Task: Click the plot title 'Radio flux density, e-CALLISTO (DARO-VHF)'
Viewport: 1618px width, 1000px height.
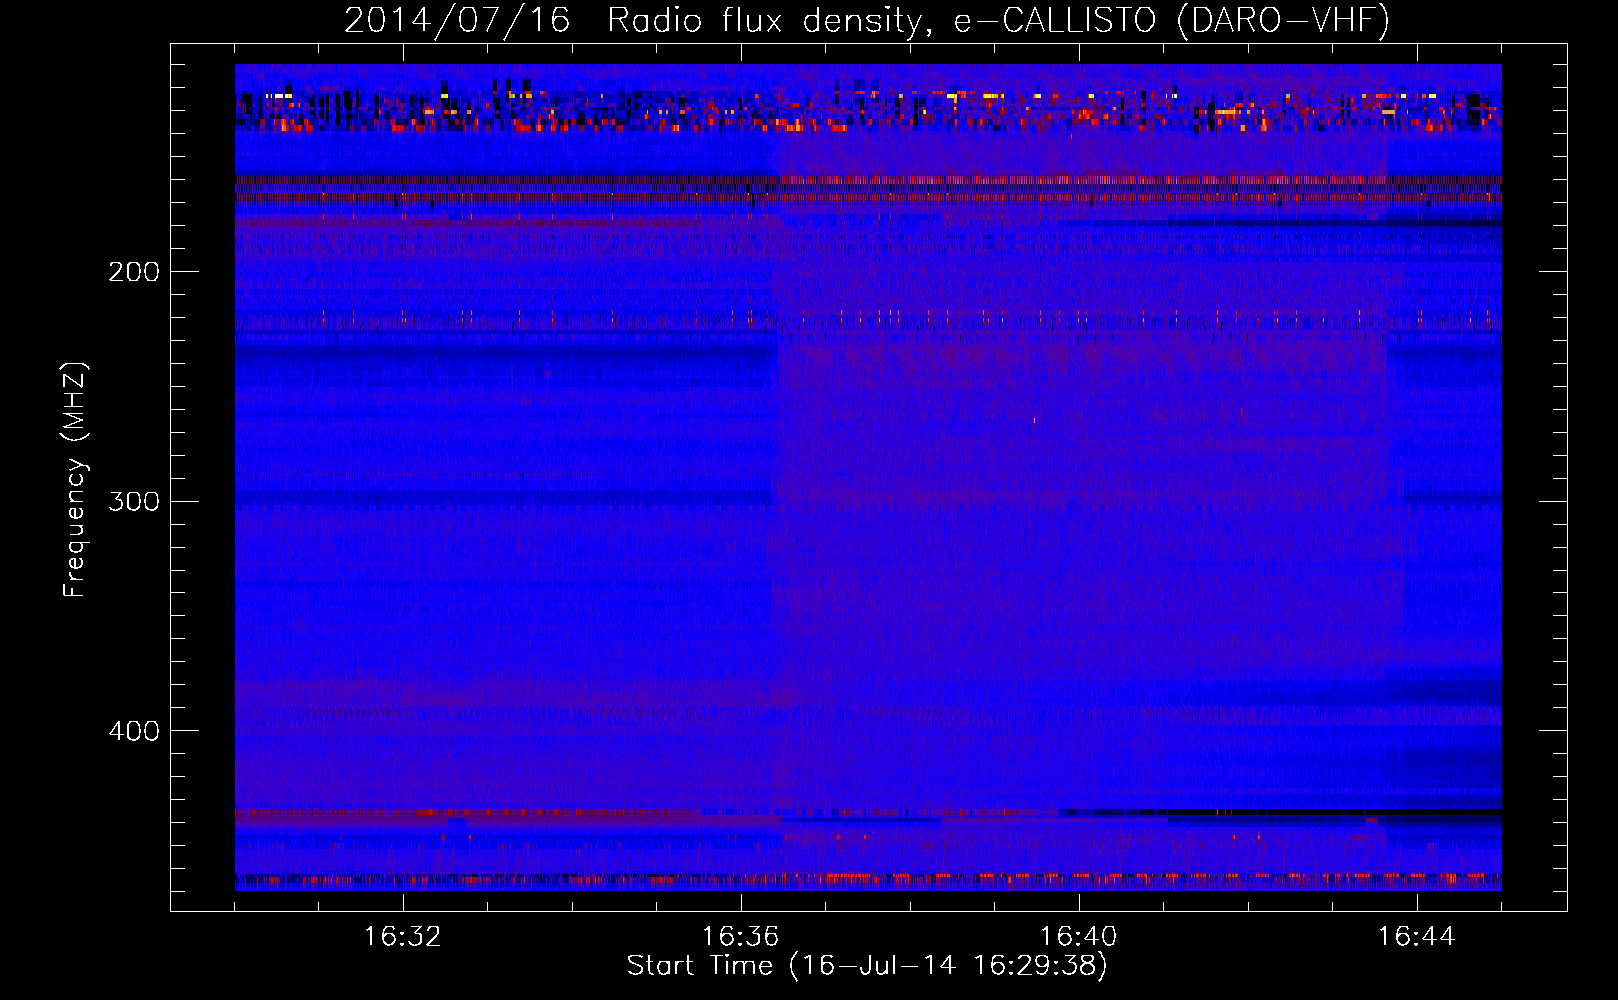Action: 998,21
